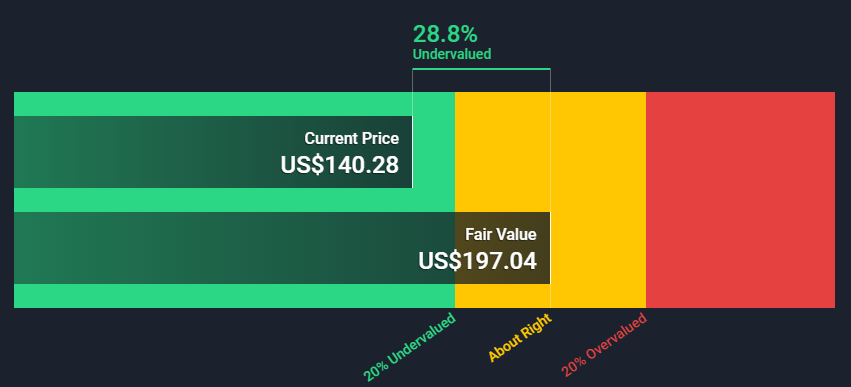Click the Undervalued label below 28.8%
This screenshot has width=851, height=387.
(x=452, y=54)
